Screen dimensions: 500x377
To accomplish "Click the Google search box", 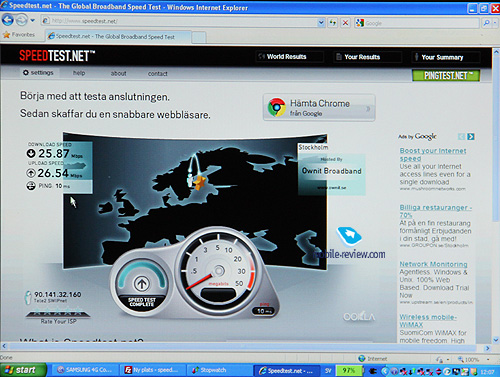I will (417, 23).
